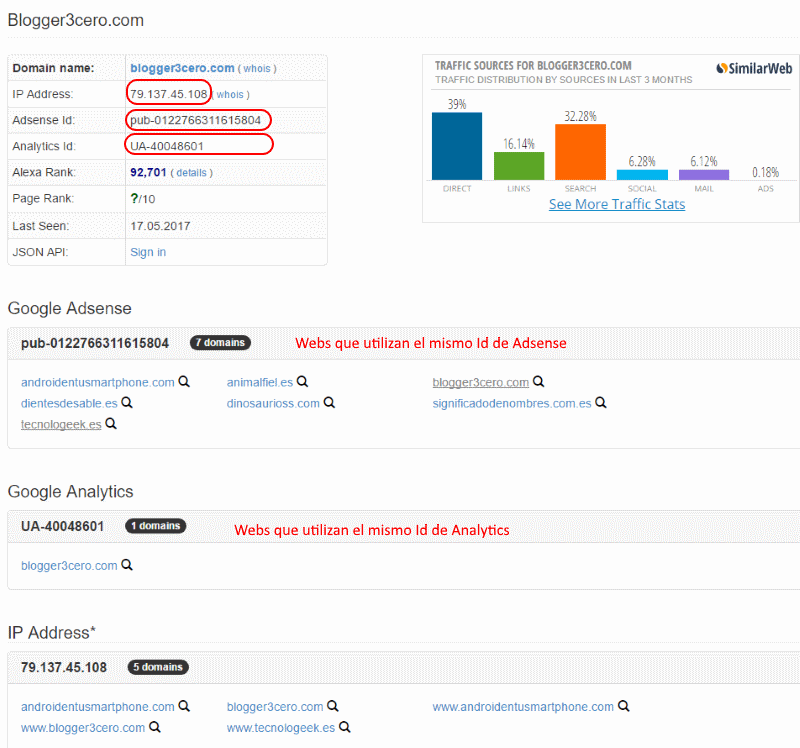Viewport: 800px width, 748px height.
Task: Open underlined blogger3cero.com link in Adsense list
Action: tap(481, 383)
